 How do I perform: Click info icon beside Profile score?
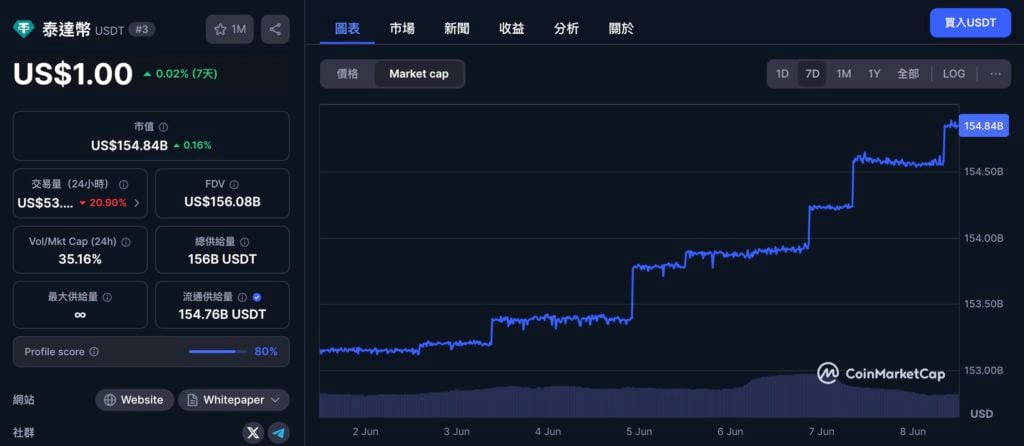click(x=94, y=352)
